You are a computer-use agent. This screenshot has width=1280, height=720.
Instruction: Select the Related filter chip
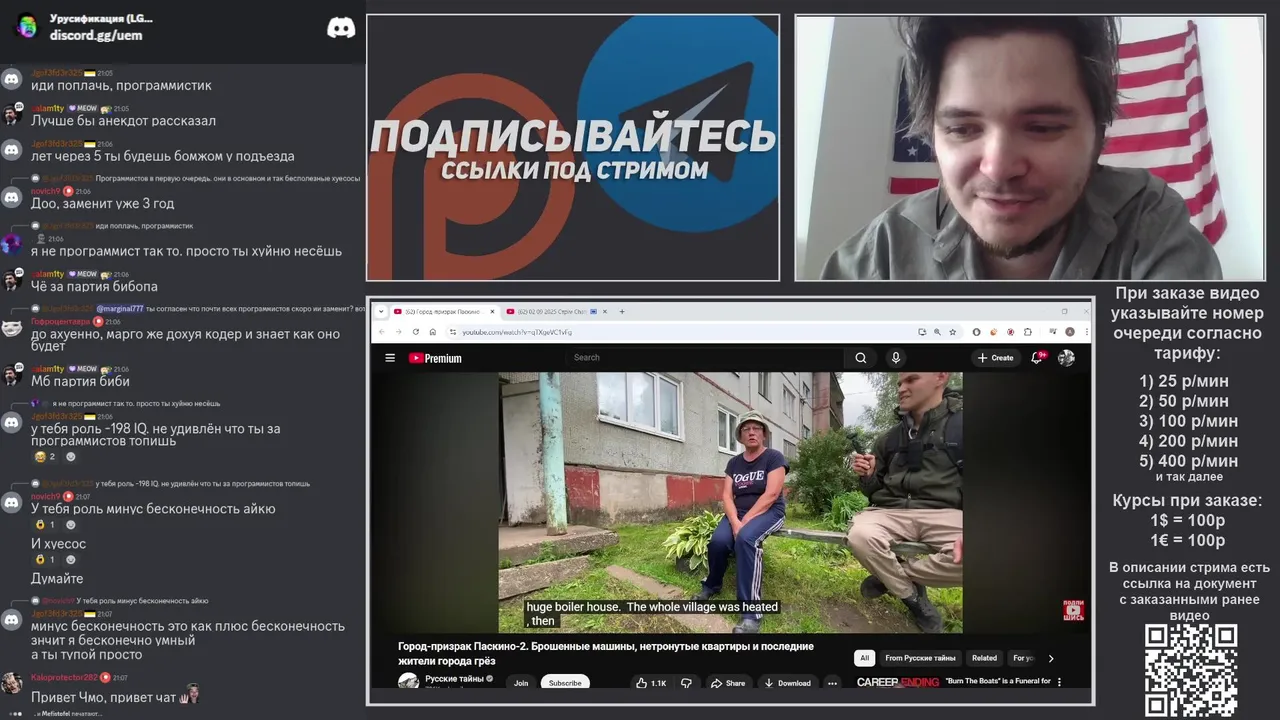tap(985, 658)
